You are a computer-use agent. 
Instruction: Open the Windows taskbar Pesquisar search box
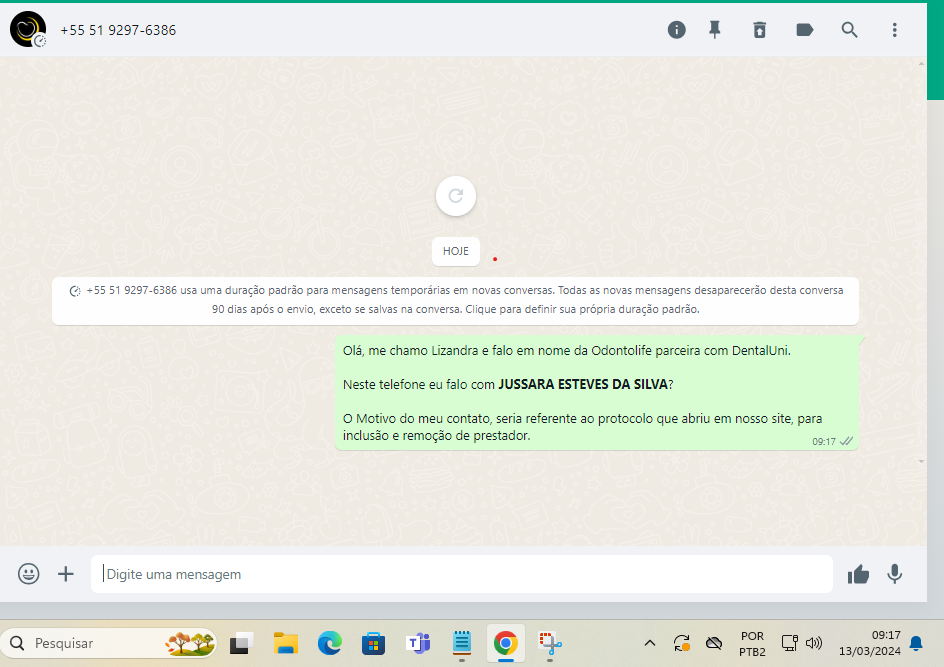coord(108,643)
